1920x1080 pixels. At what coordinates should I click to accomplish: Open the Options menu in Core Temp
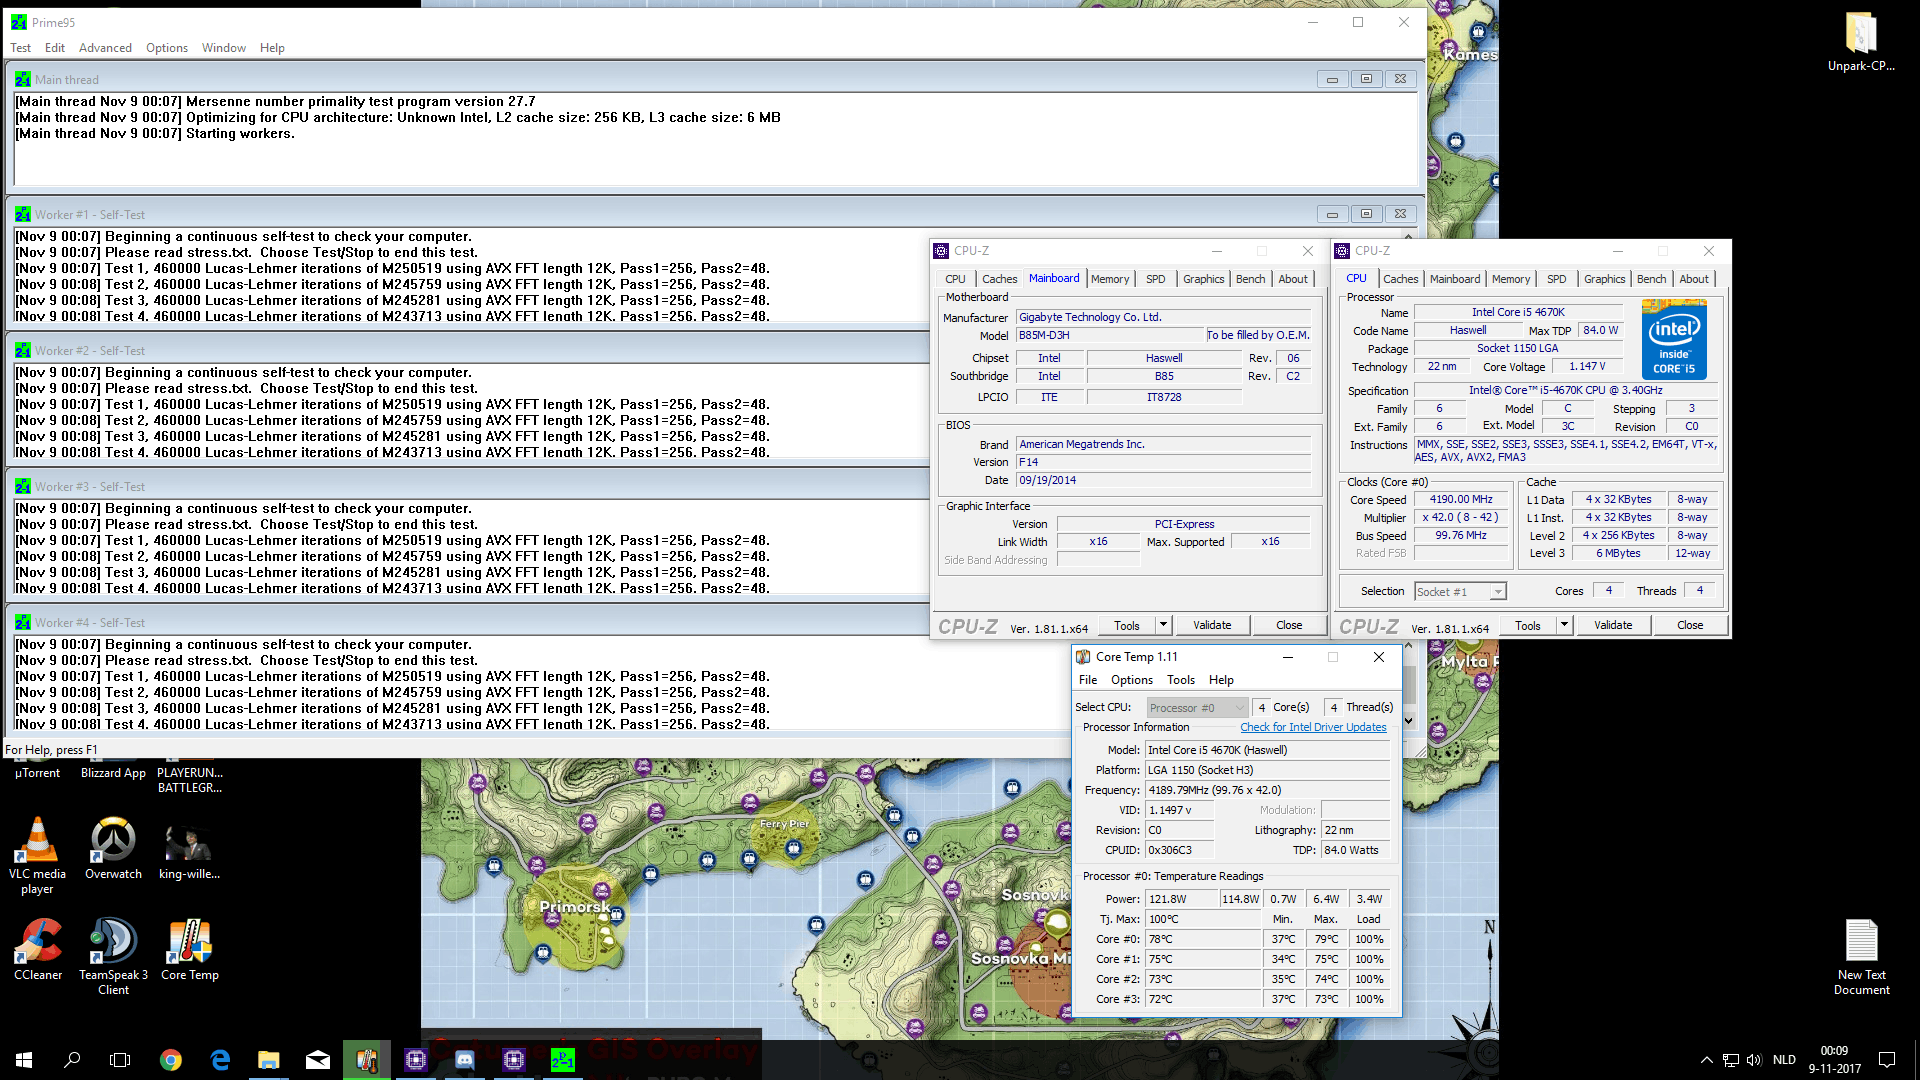click(x=1131, y=680)
